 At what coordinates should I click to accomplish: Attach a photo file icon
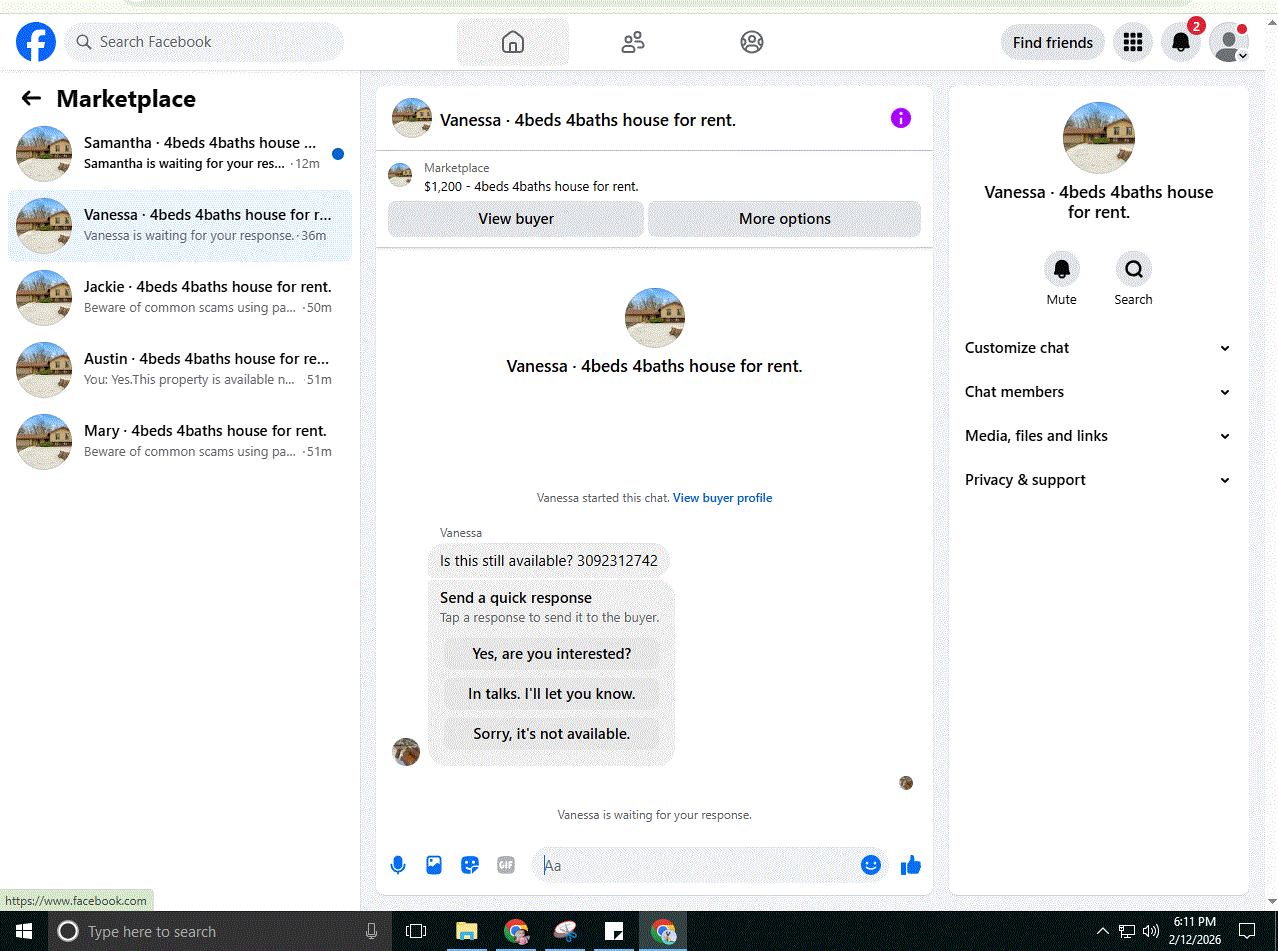coord(434,865)
